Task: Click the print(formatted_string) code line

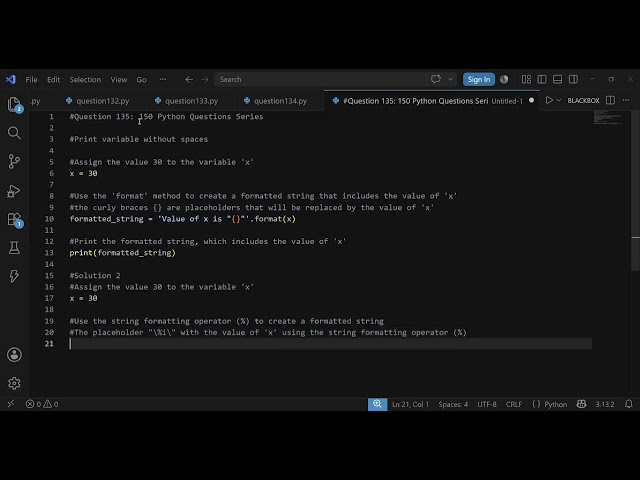Action: tap(122, 253)
